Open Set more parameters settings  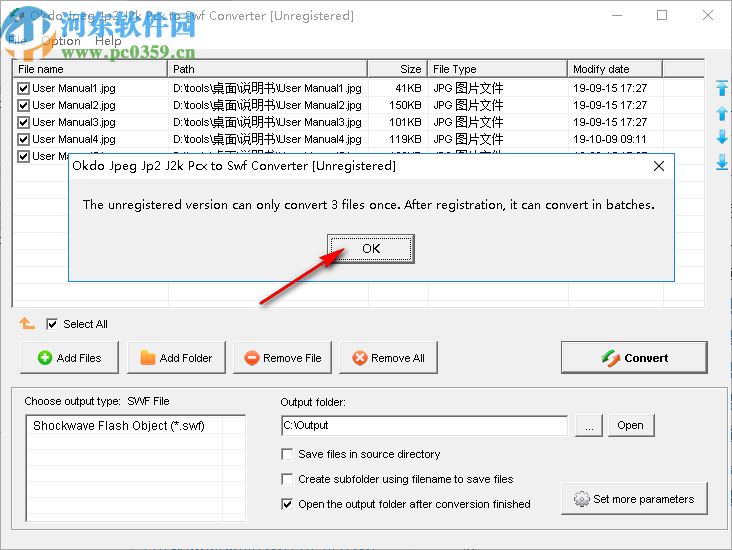click(634, 499)
